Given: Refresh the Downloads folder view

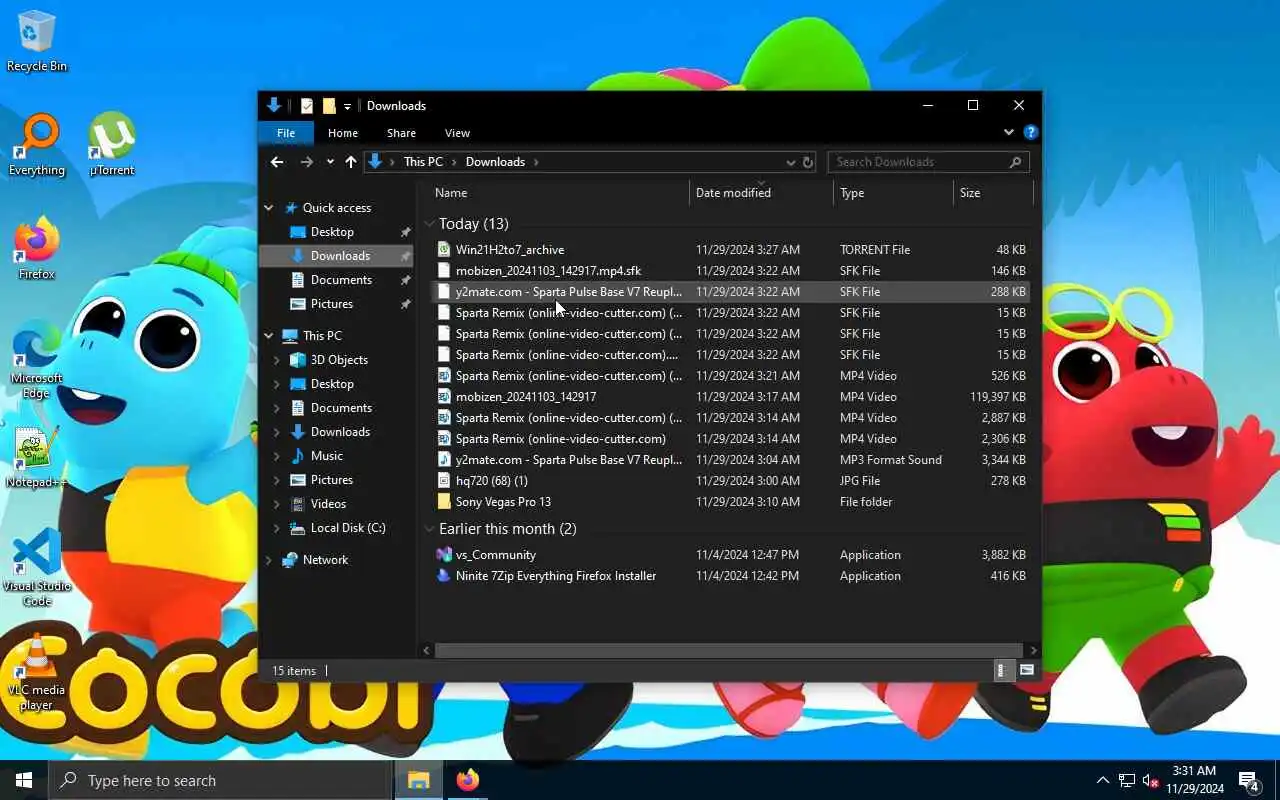Looking at the screenshot, I should [x=808, y=162].
